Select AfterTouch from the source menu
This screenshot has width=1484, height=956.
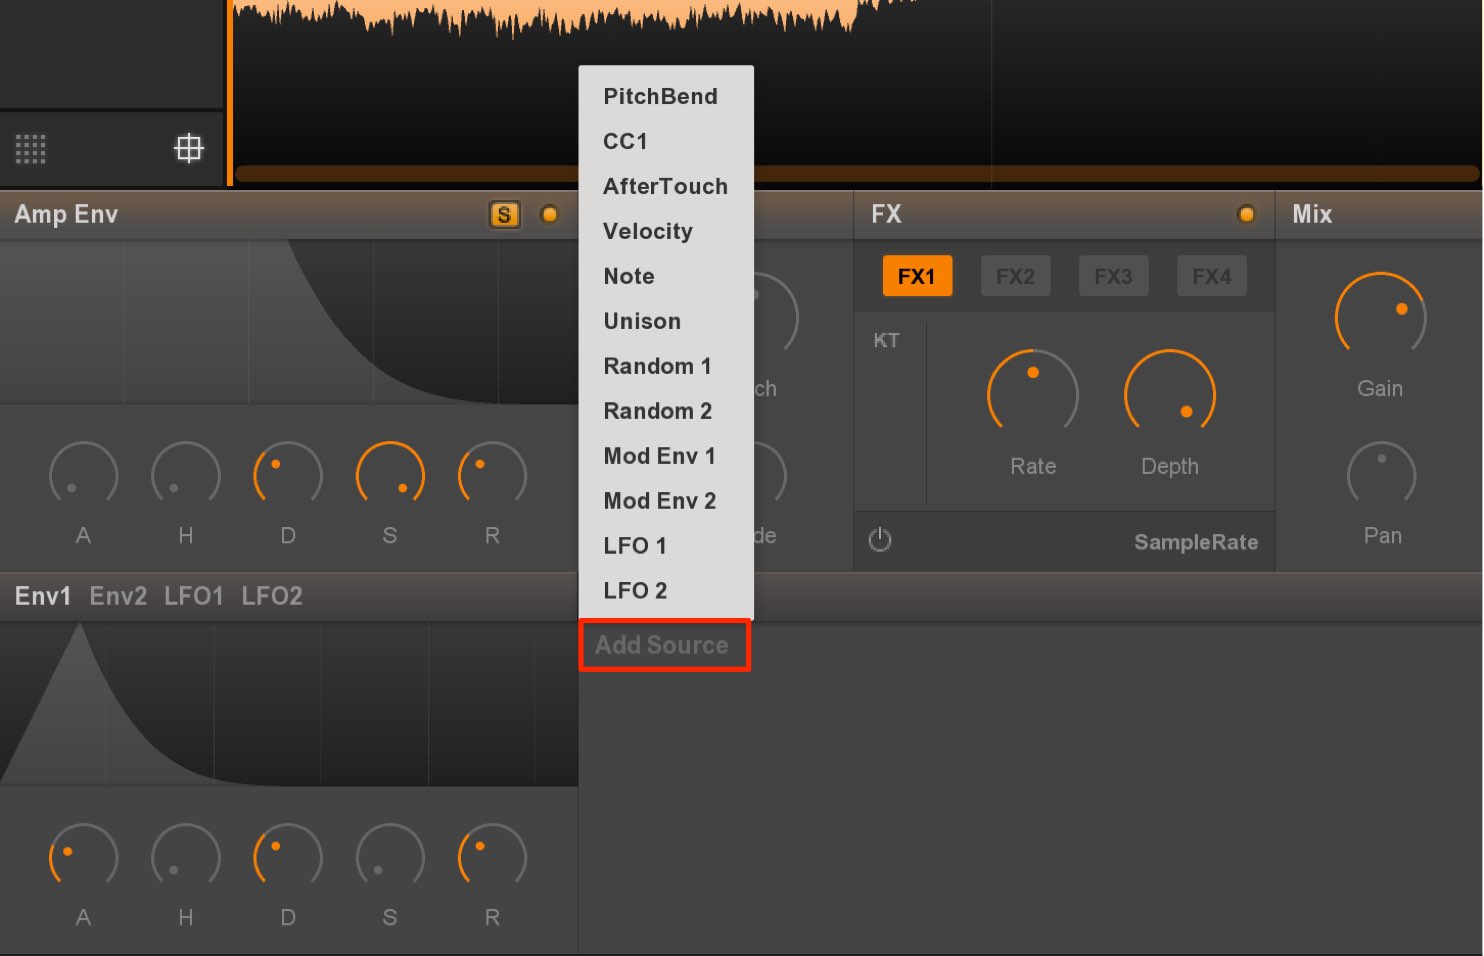[665, 186]
